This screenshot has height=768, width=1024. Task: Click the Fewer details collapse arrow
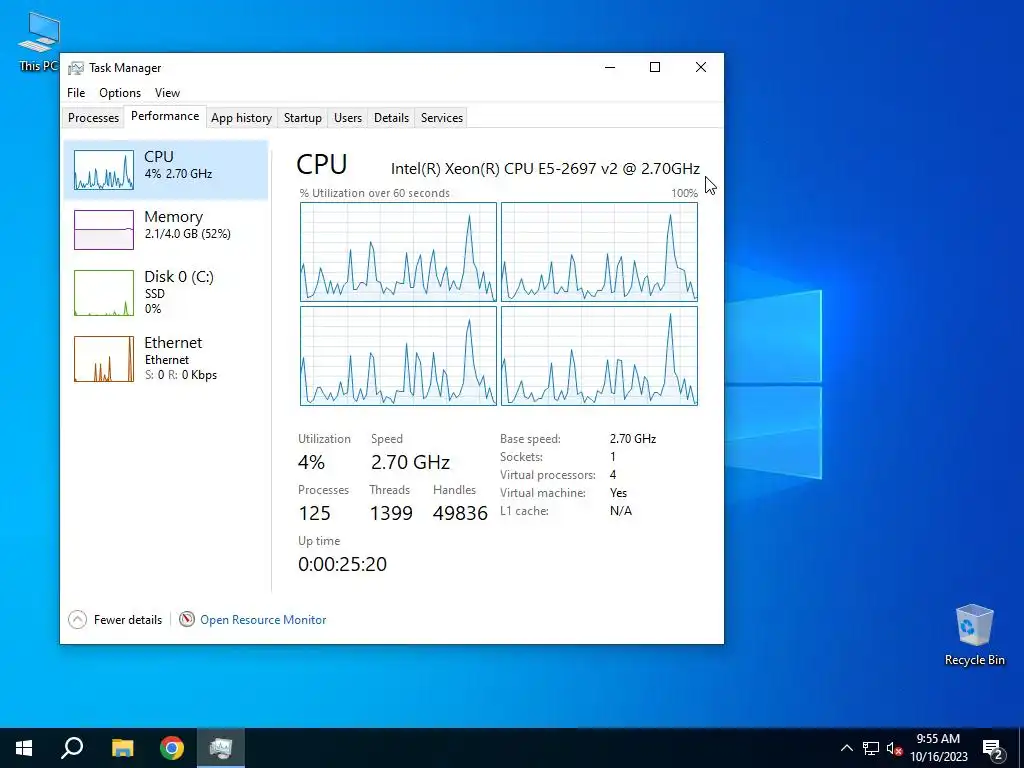click(x=77, y=620)
